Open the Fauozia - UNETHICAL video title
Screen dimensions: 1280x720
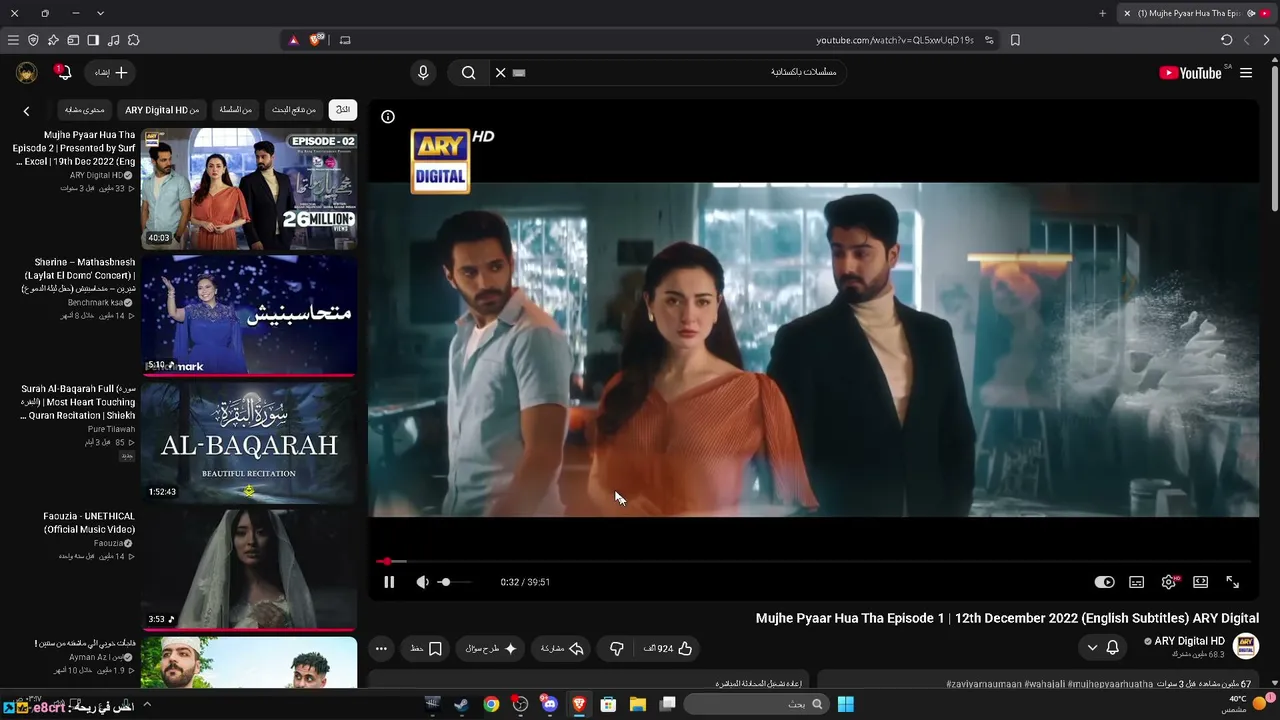pyautogui.click(x=89, y=523)
